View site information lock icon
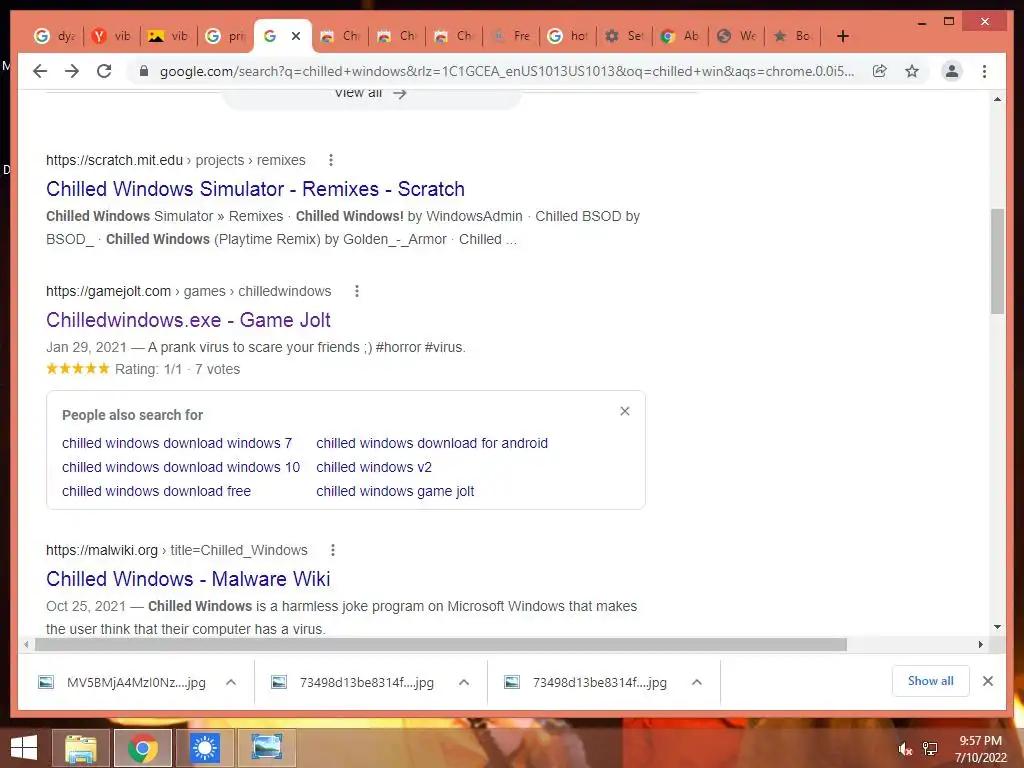The image size is (1024, 768). pos(144,71)
